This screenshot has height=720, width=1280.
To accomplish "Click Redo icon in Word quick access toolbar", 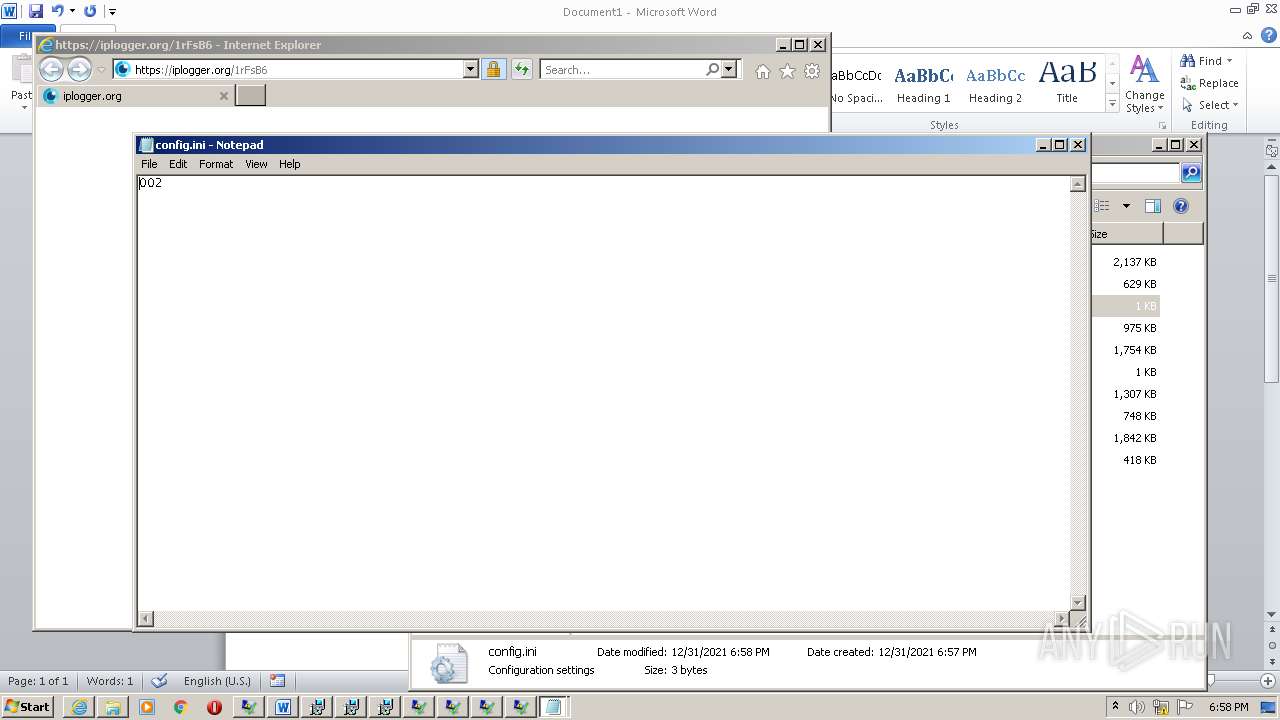I will pos(90,11).
